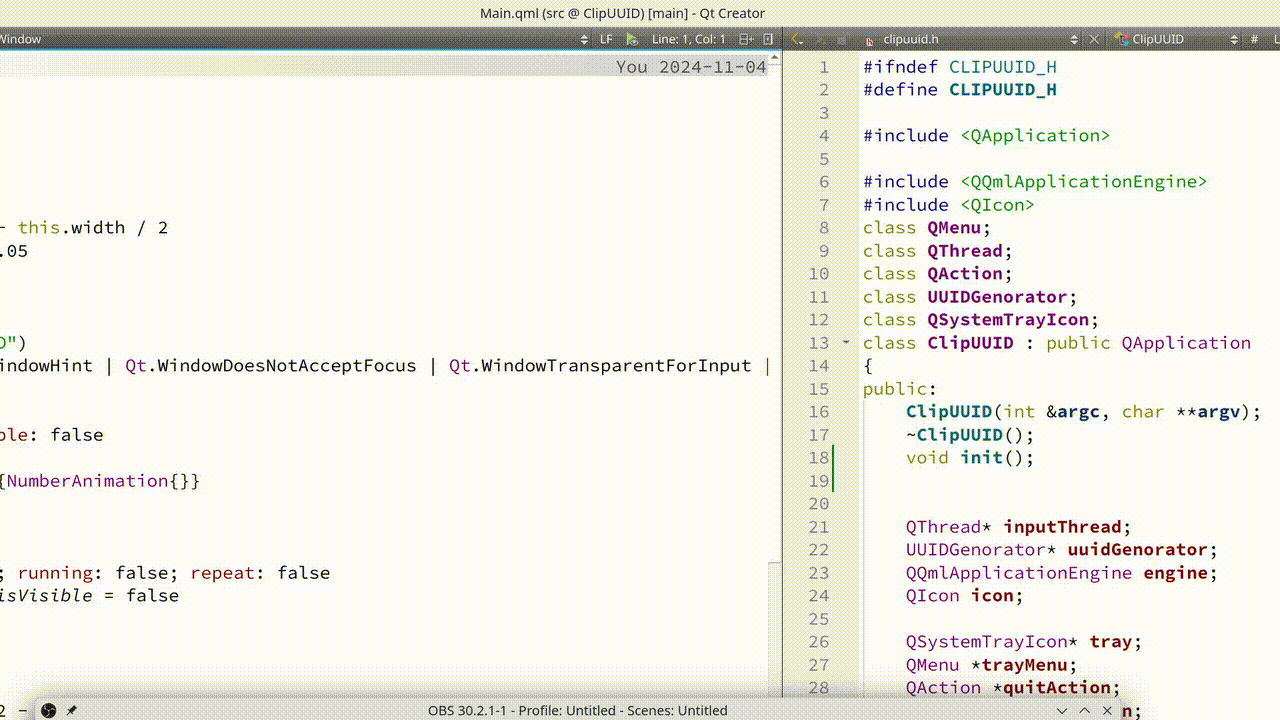1280x720 pixels.
Task: Toggle the pin on OBS window
Action: 72,710
